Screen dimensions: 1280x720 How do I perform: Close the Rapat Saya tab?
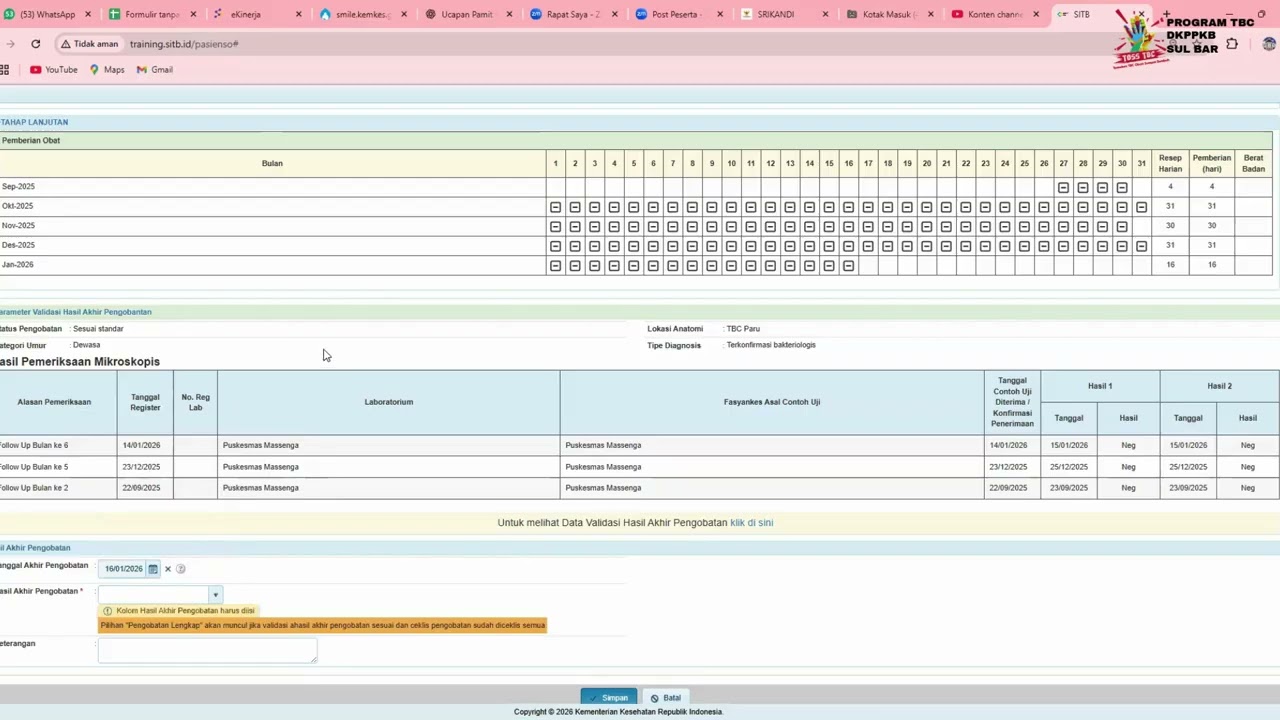click(x=615, y=15)
